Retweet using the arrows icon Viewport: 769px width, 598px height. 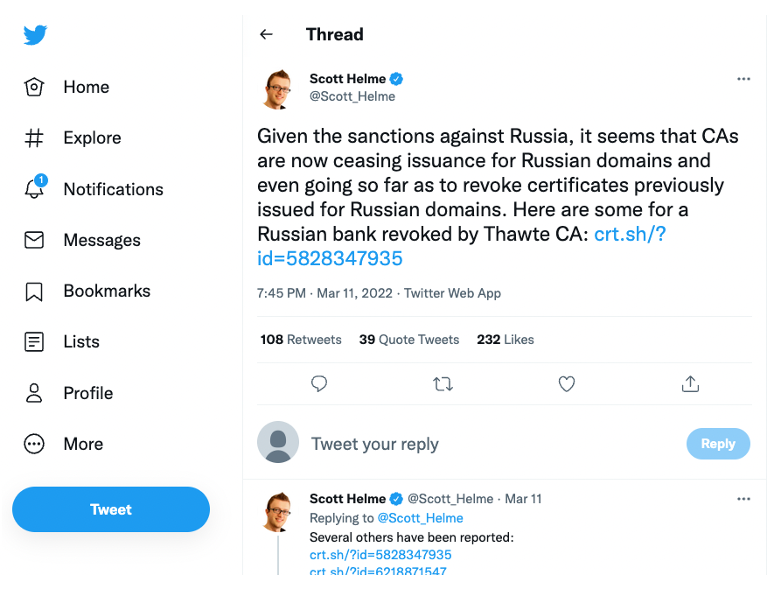coord(443,383)
